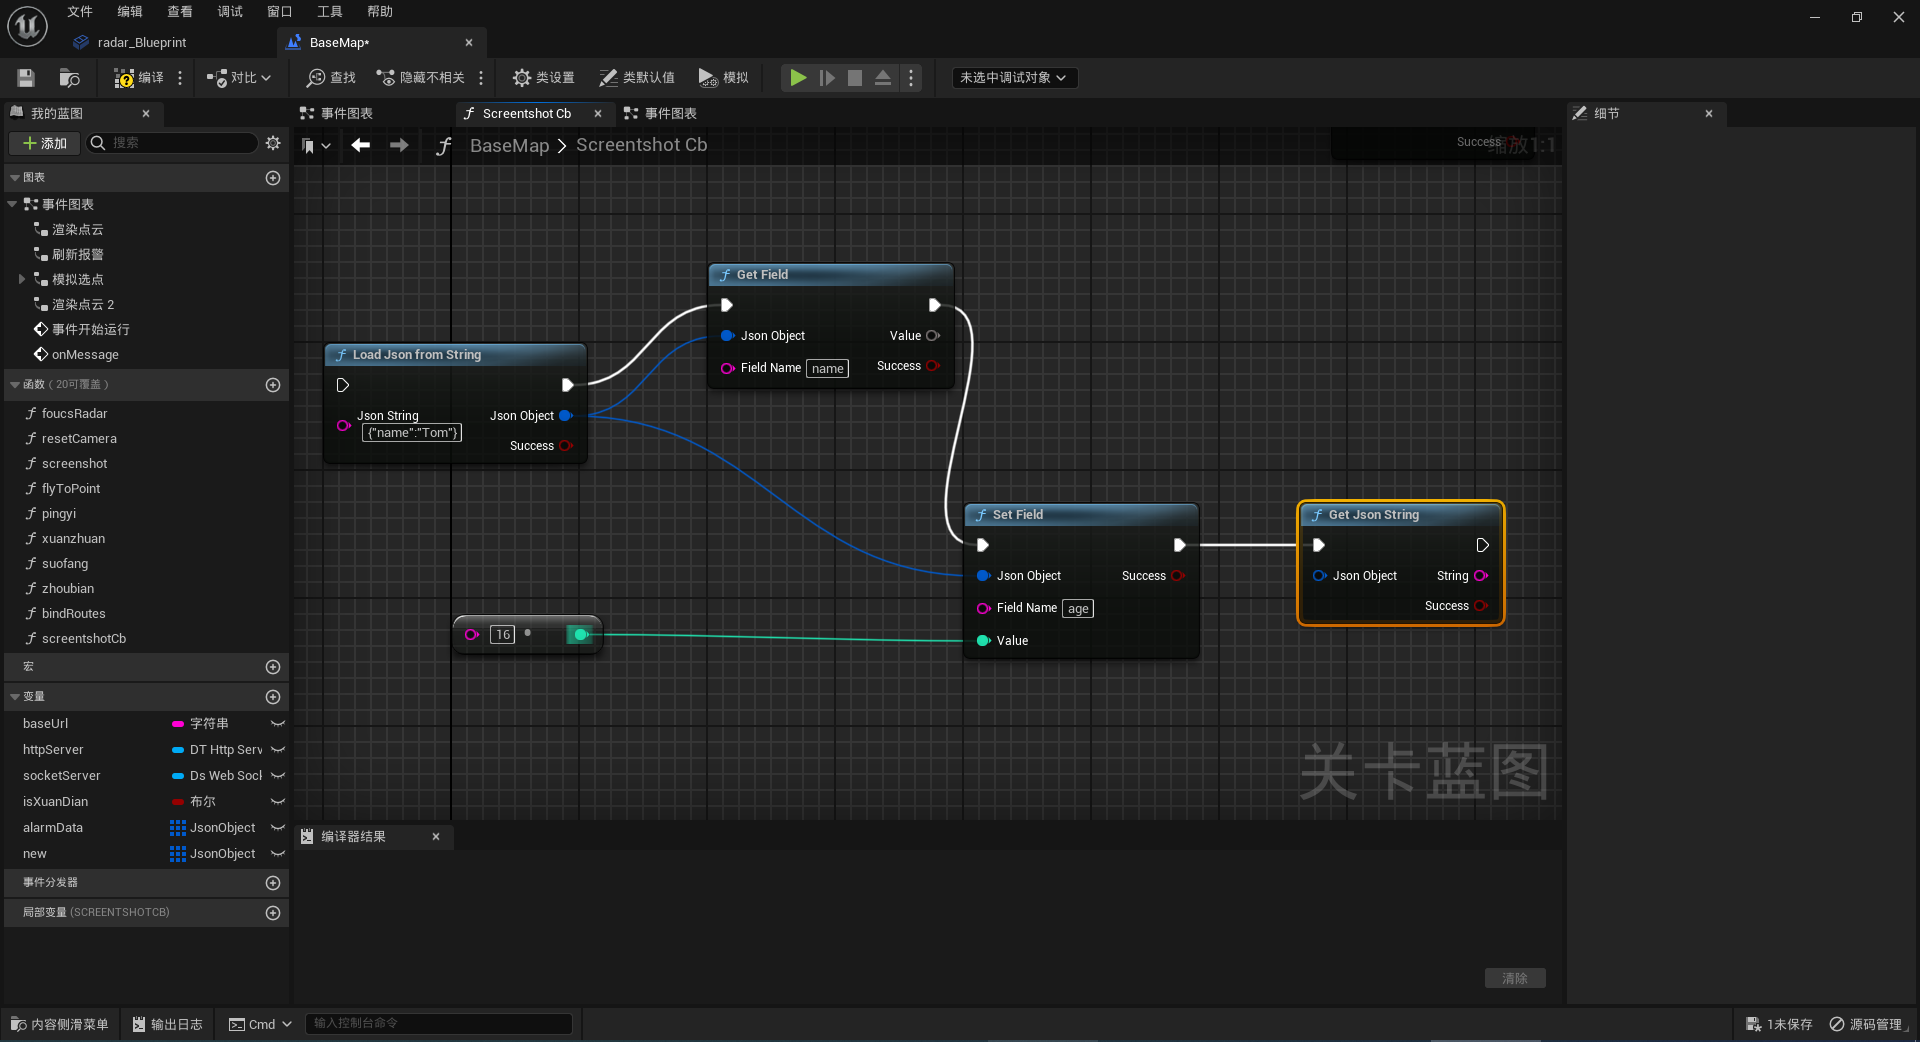This screenshot has height=1042, width=1920.
Task: Expand the 模拟选点 tree item
Action: point(21,280)
